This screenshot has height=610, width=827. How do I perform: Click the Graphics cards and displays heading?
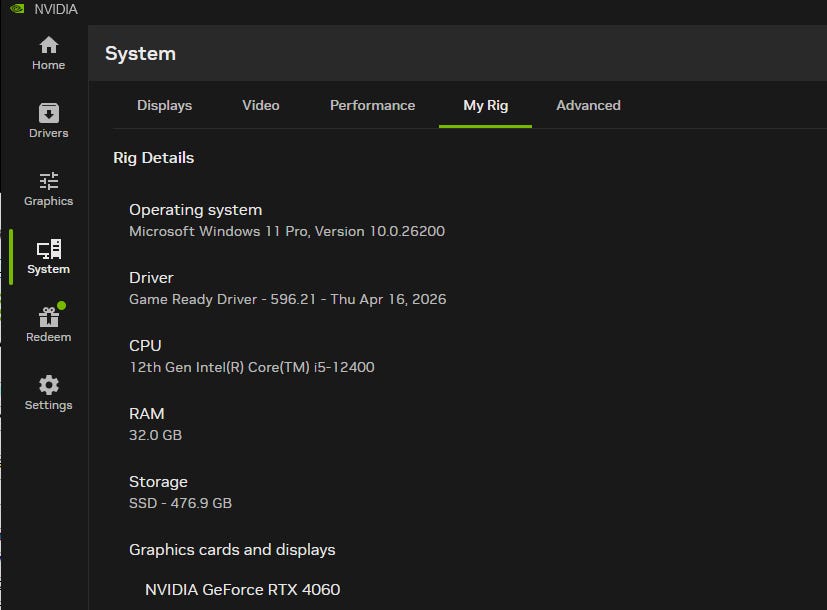click(232, 550)
